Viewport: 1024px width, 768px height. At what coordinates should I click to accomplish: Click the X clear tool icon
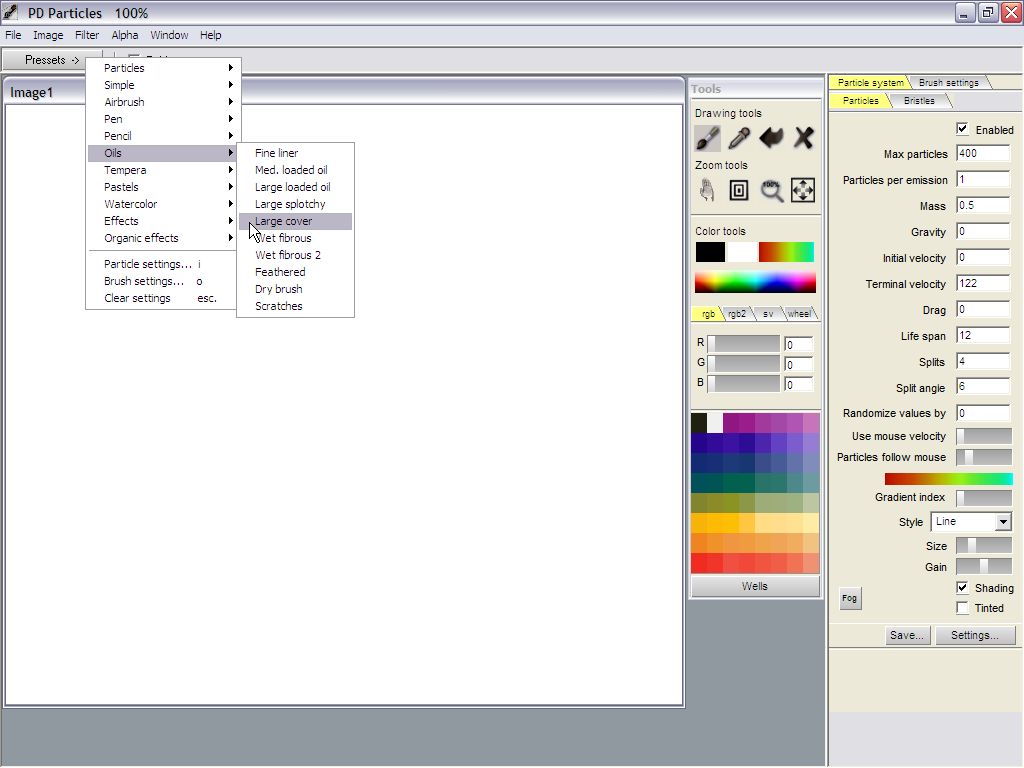tap(803, 137)
